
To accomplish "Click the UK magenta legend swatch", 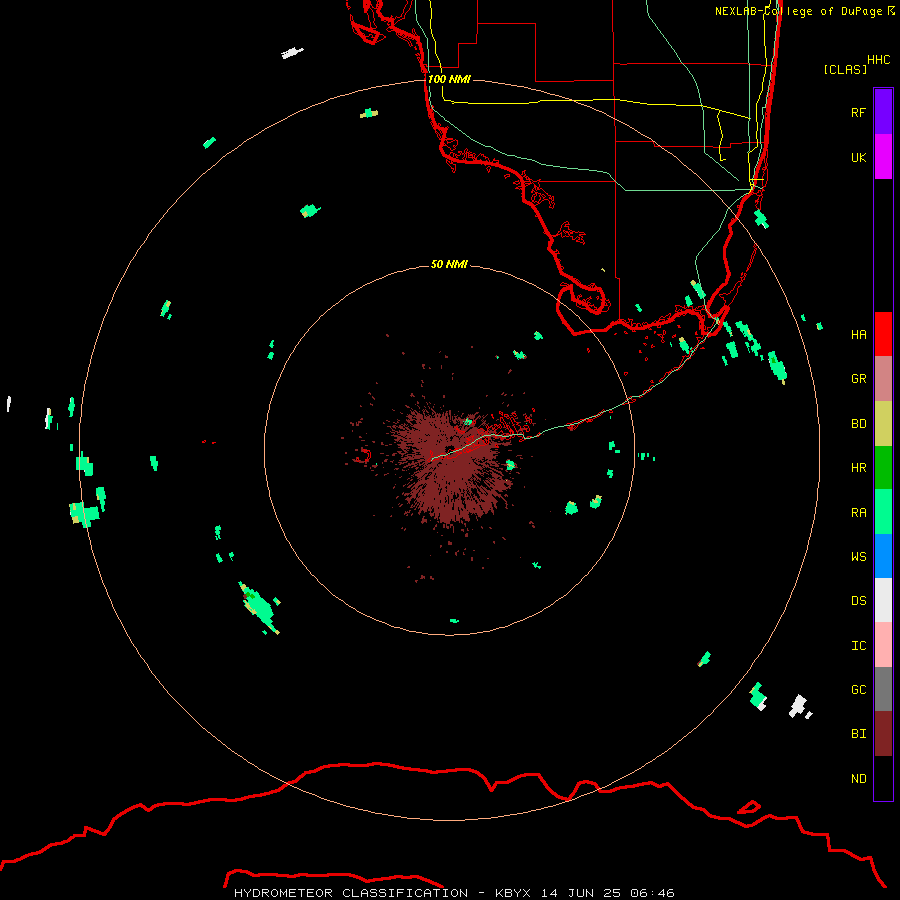I will coord(883,157).
